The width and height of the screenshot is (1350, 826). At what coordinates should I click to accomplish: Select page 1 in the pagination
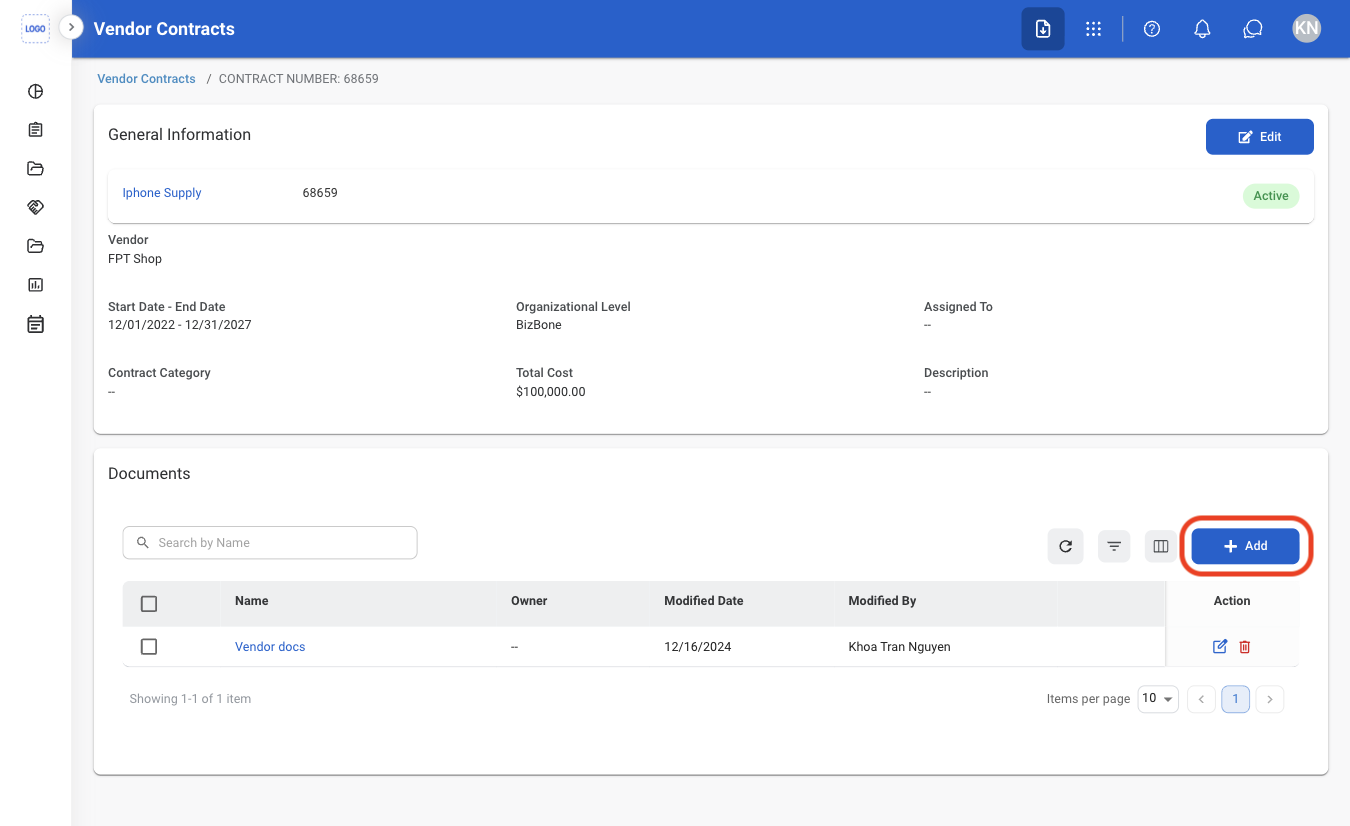point(1235,699)
